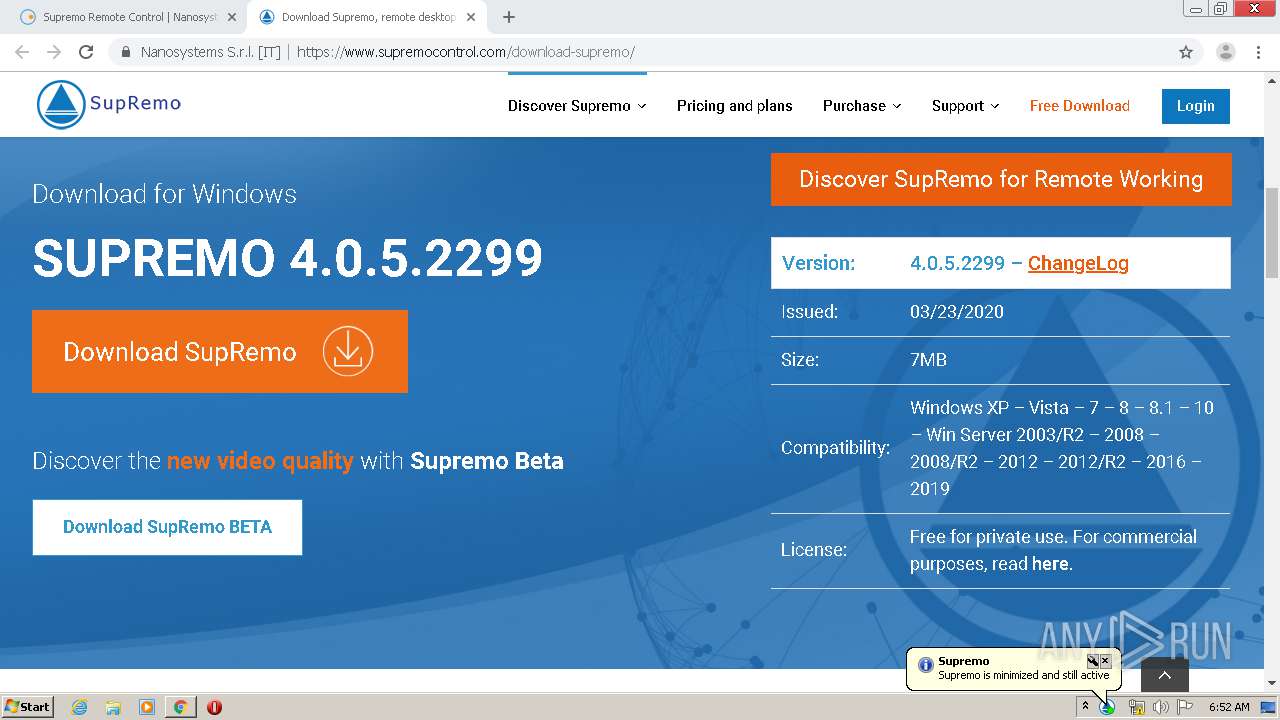
Task: Click the Login button
Action: (x=1196, y=106)
